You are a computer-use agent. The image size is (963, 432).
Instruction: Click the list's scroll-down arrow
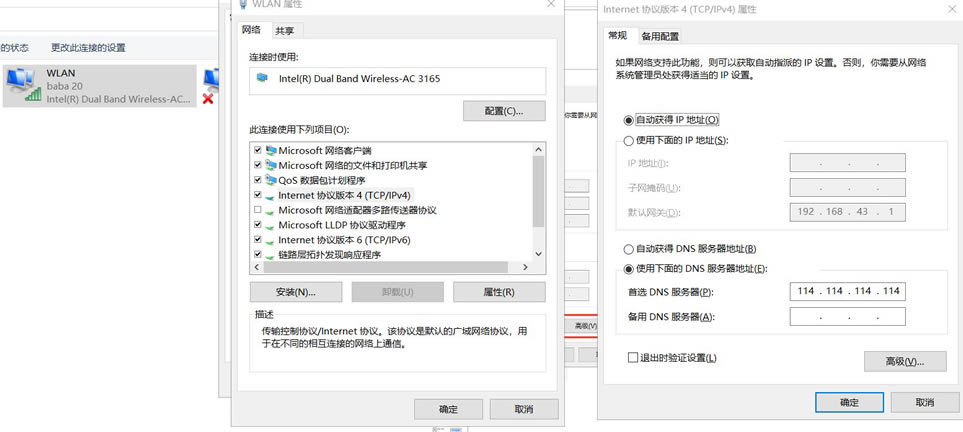(x=539, y=253)
